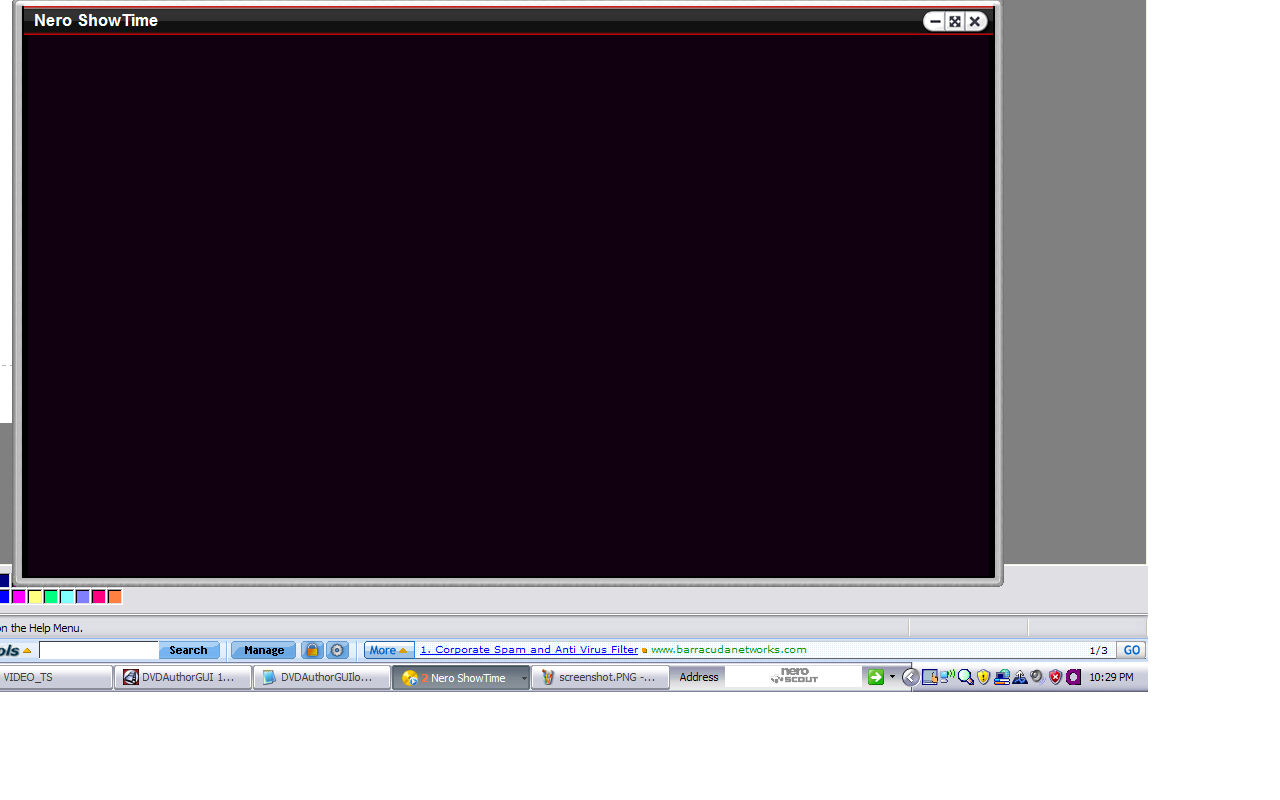1280x800 pixels.
Task: Open the toolbar menu arrow left of the search box
Action: point(26,651)
